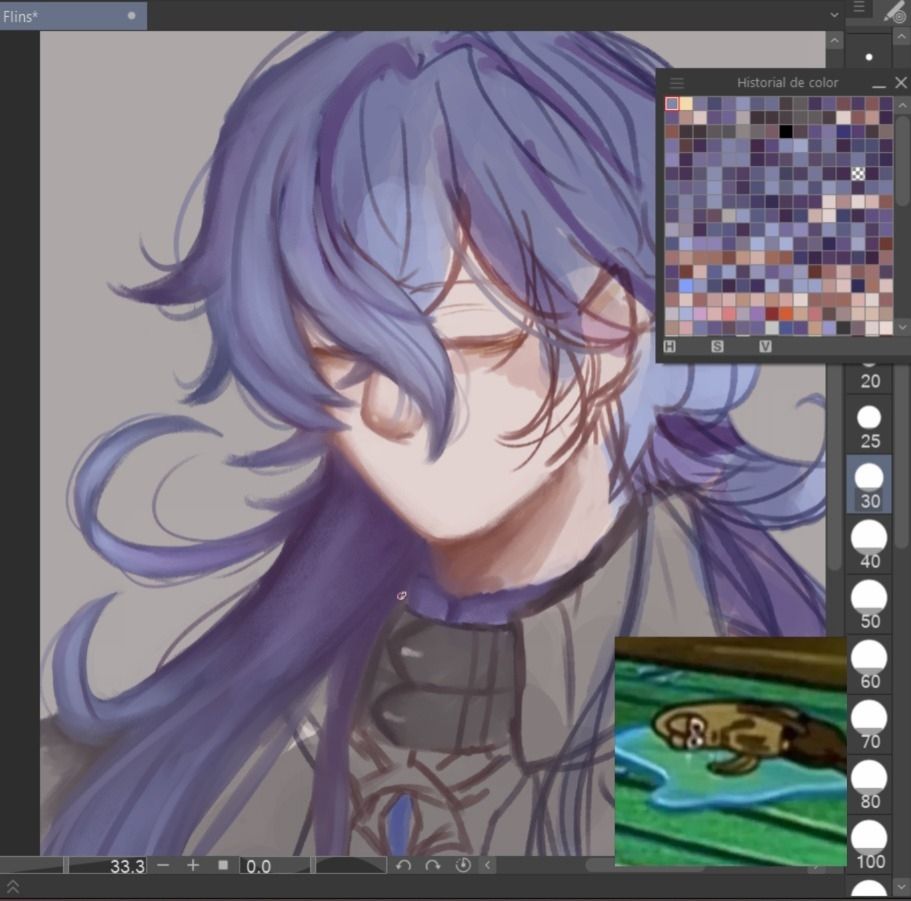Image resolution: width=911 pixels, height=901 pixels.
Task: Minimize the Historial de color panel
Action: [x=878, y=86]
